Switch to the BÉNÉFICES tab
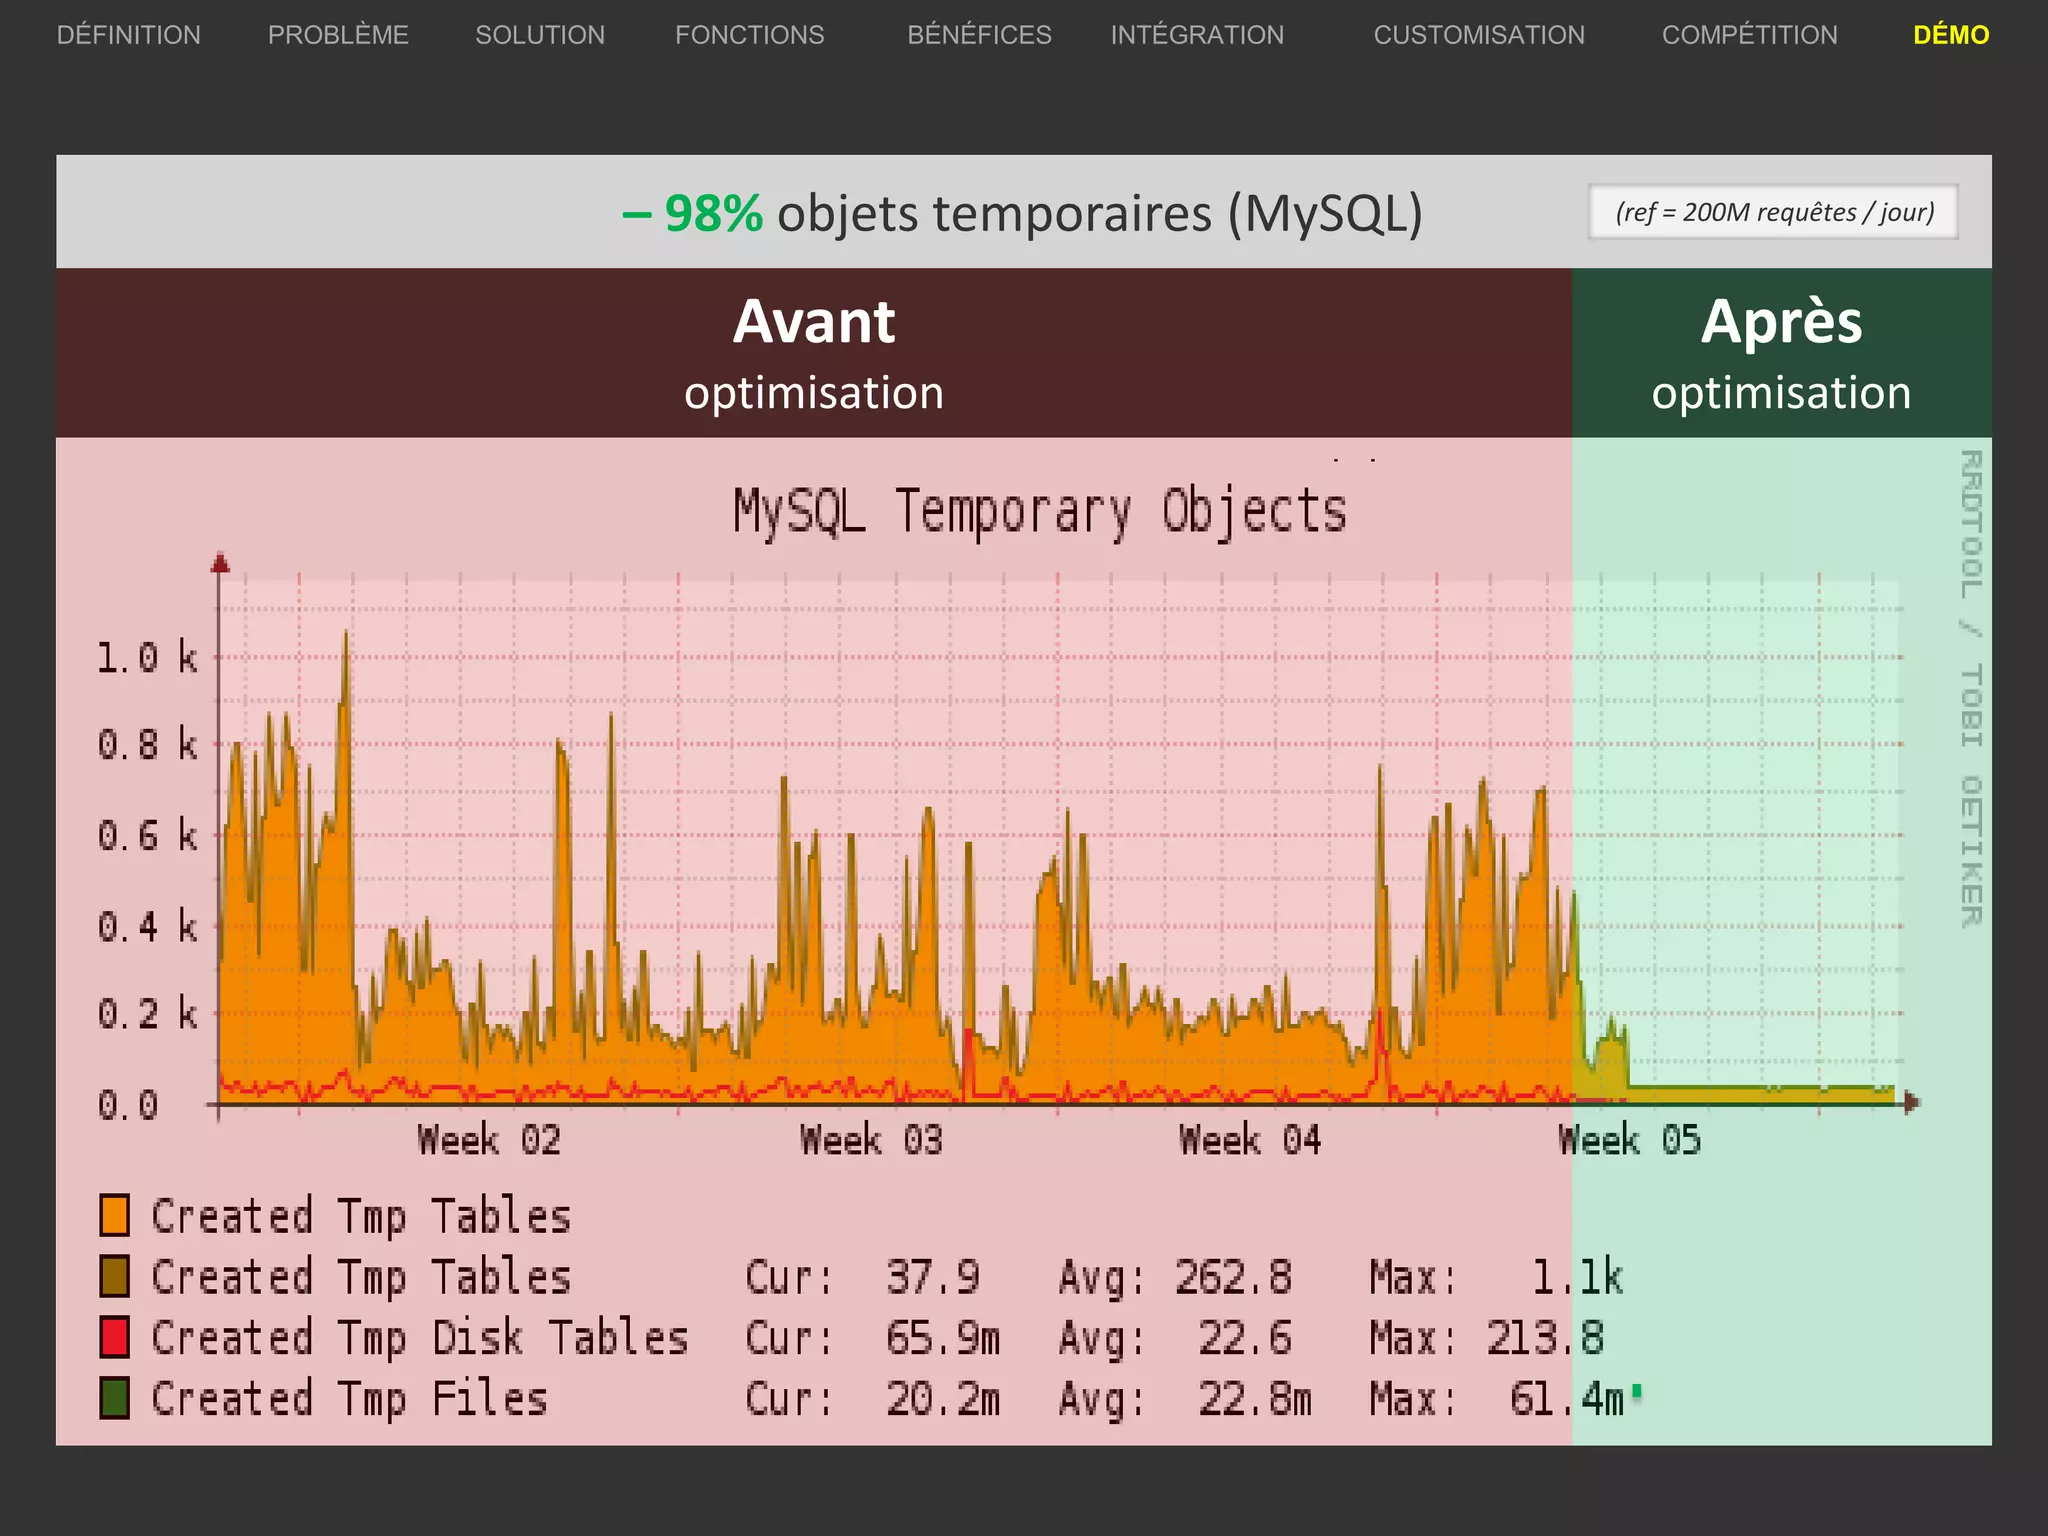 pyautogui.click(x=979, y=35)
